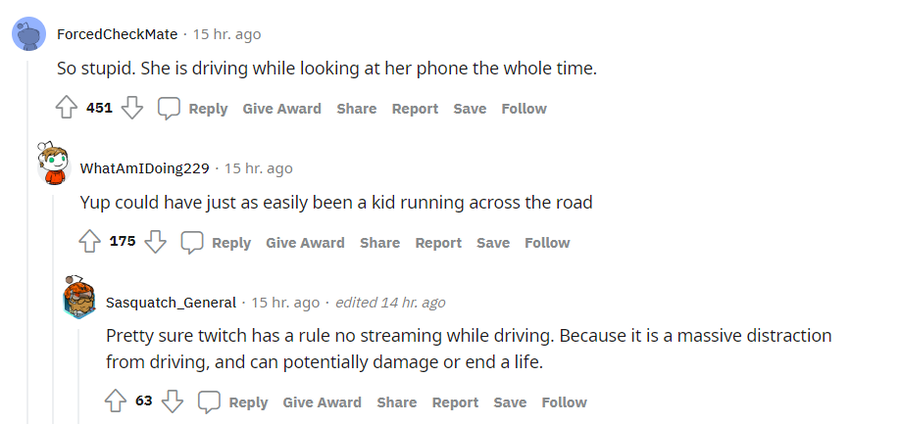Visit ForcedCheckMate username link
Image resolution: width=900 pixels, height=424 pixels.
tap(118, 34)
